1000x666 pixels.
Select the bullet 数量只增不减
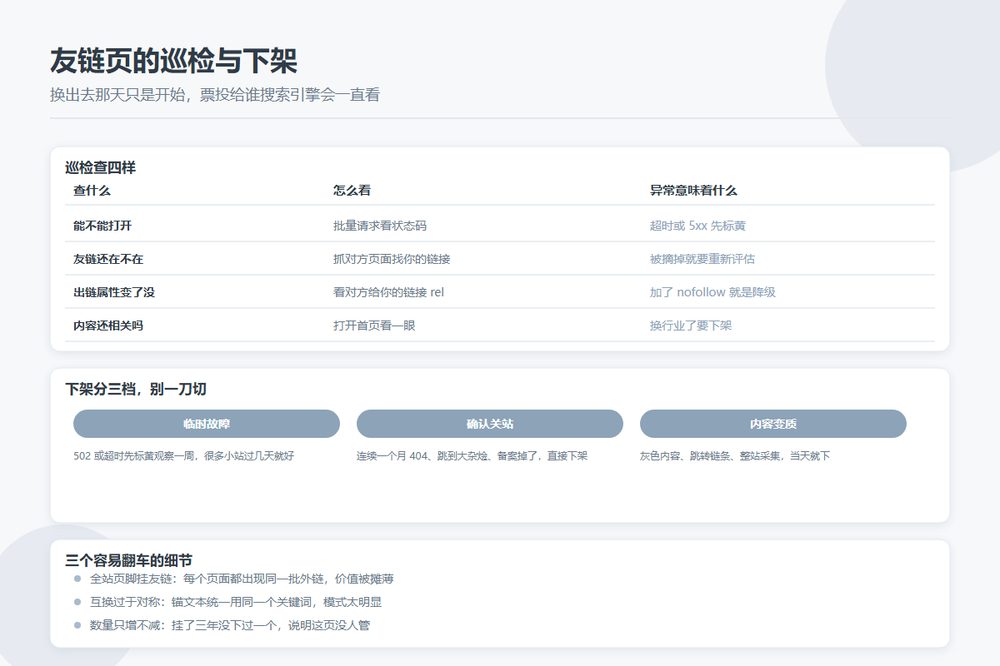click(x=125, y=625)
